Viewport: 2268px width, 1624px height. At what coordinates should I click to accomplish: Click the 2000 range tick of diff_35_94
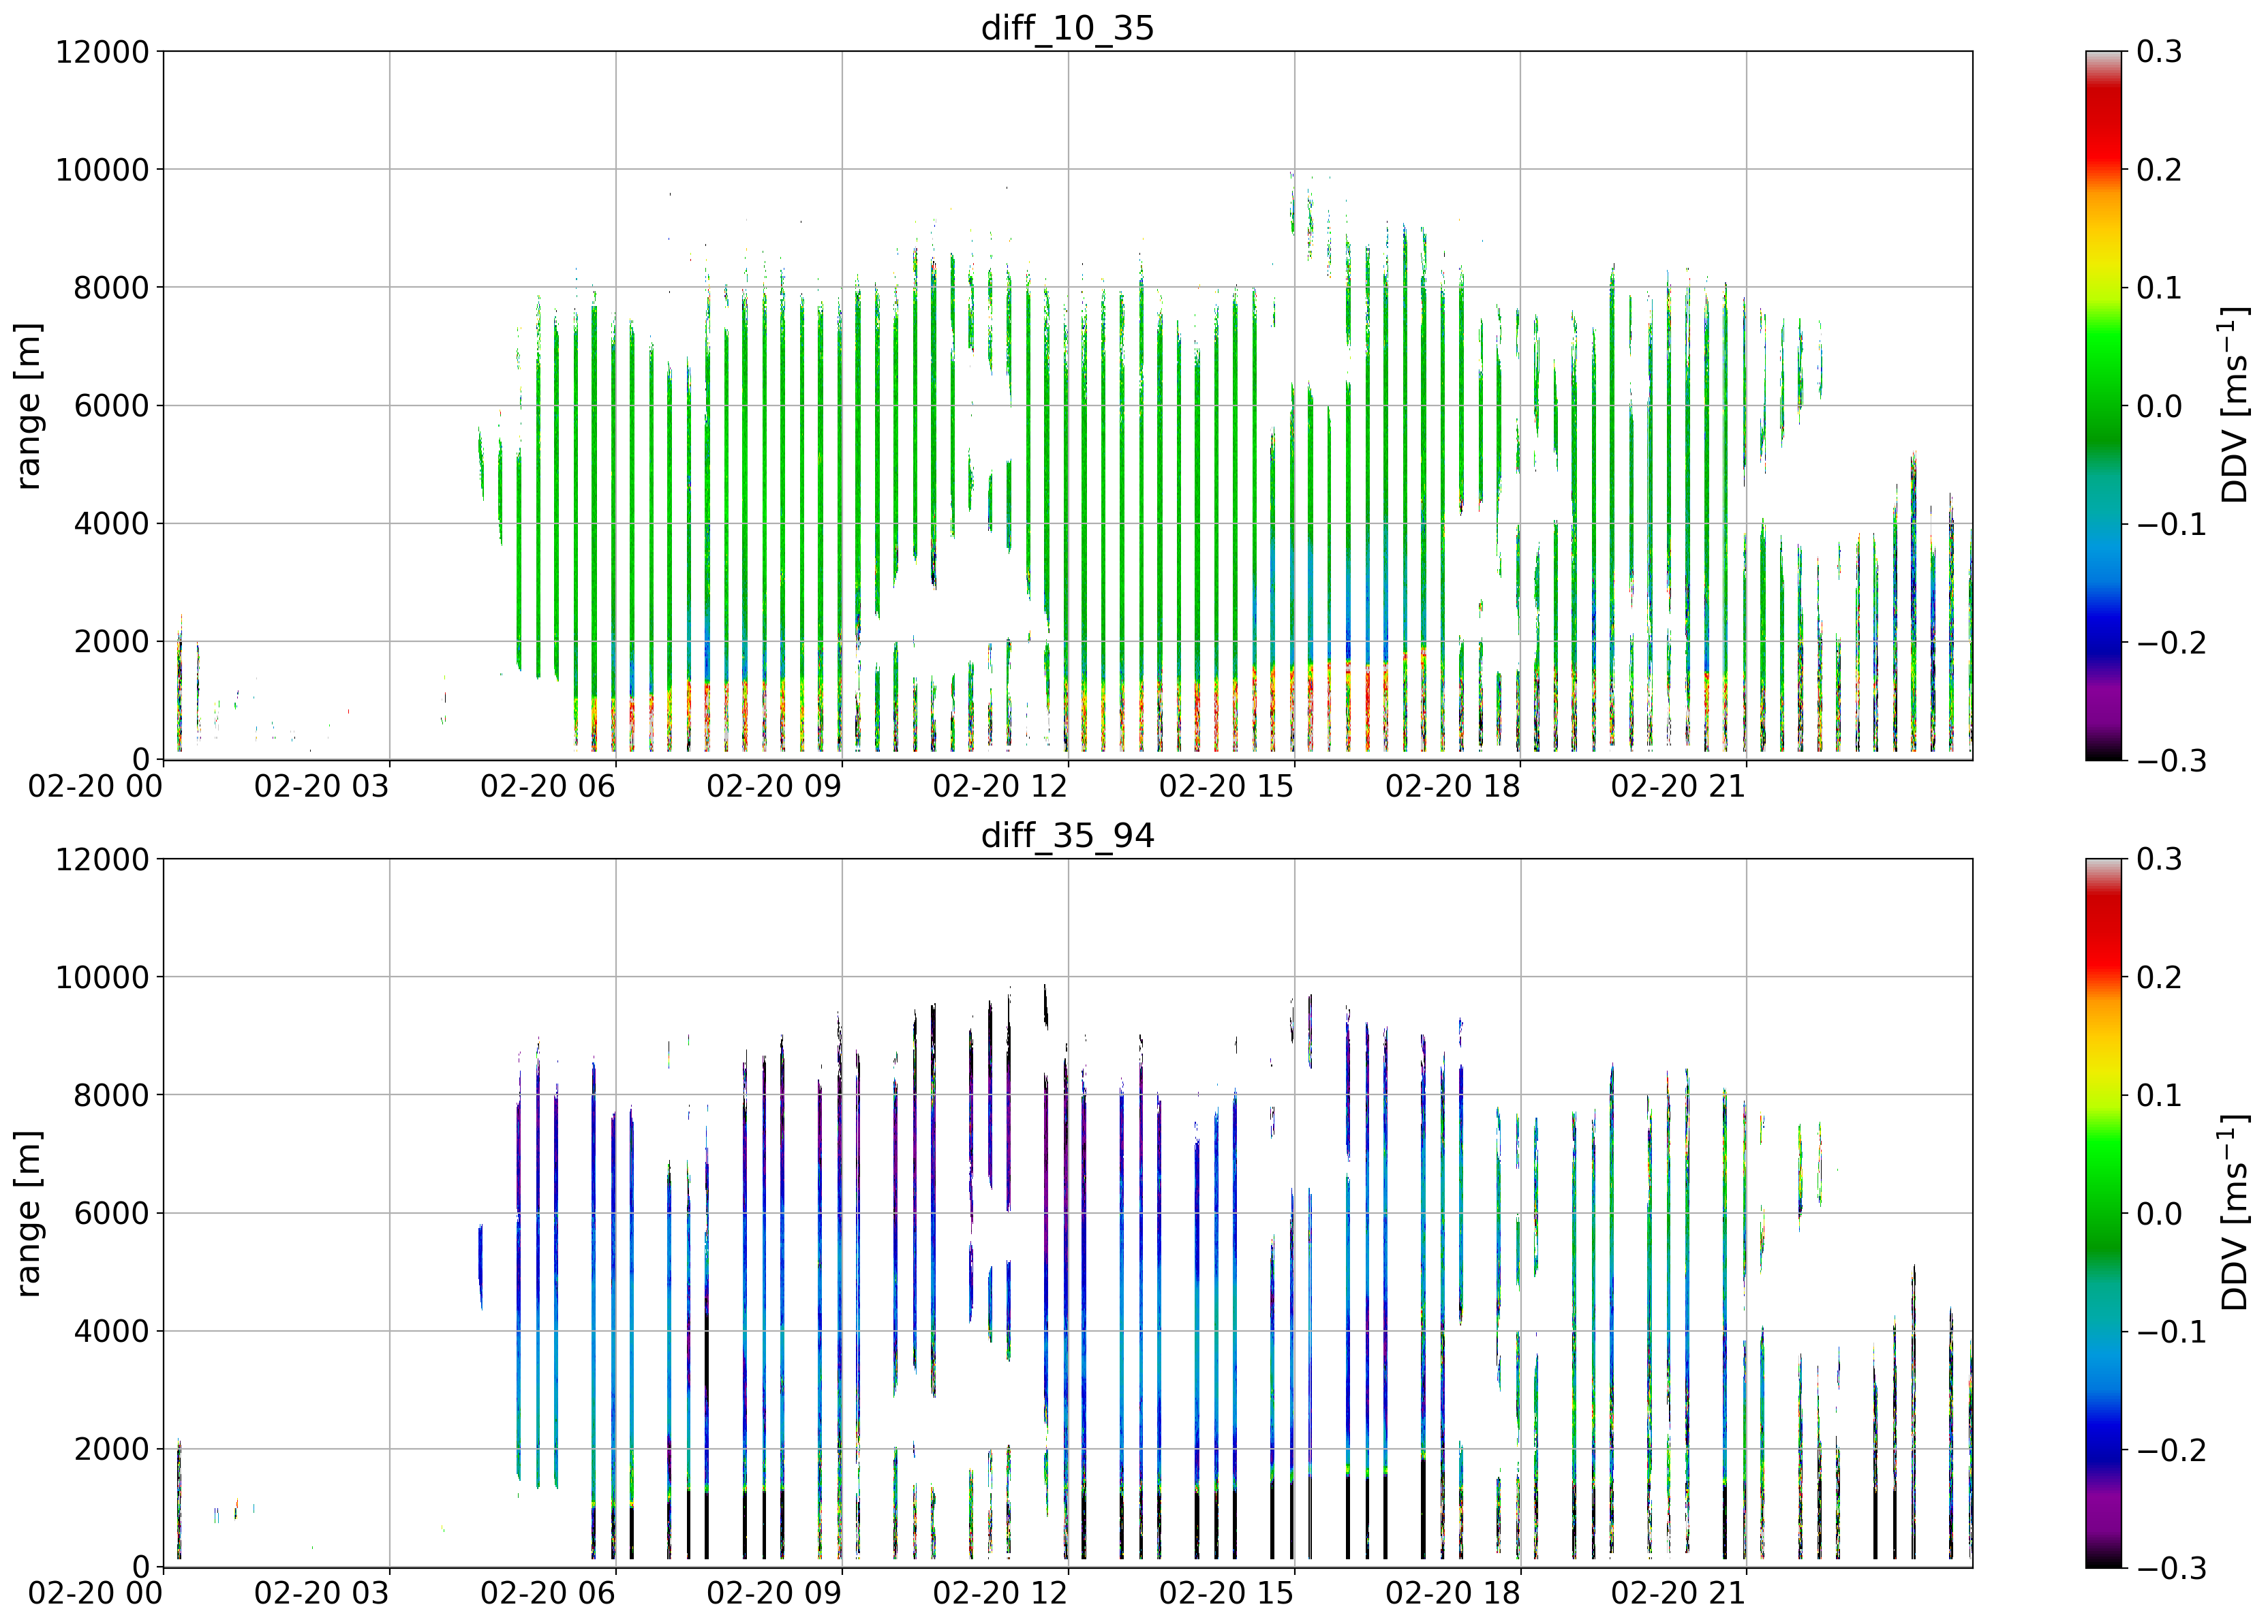click(x=112, y=1449)
